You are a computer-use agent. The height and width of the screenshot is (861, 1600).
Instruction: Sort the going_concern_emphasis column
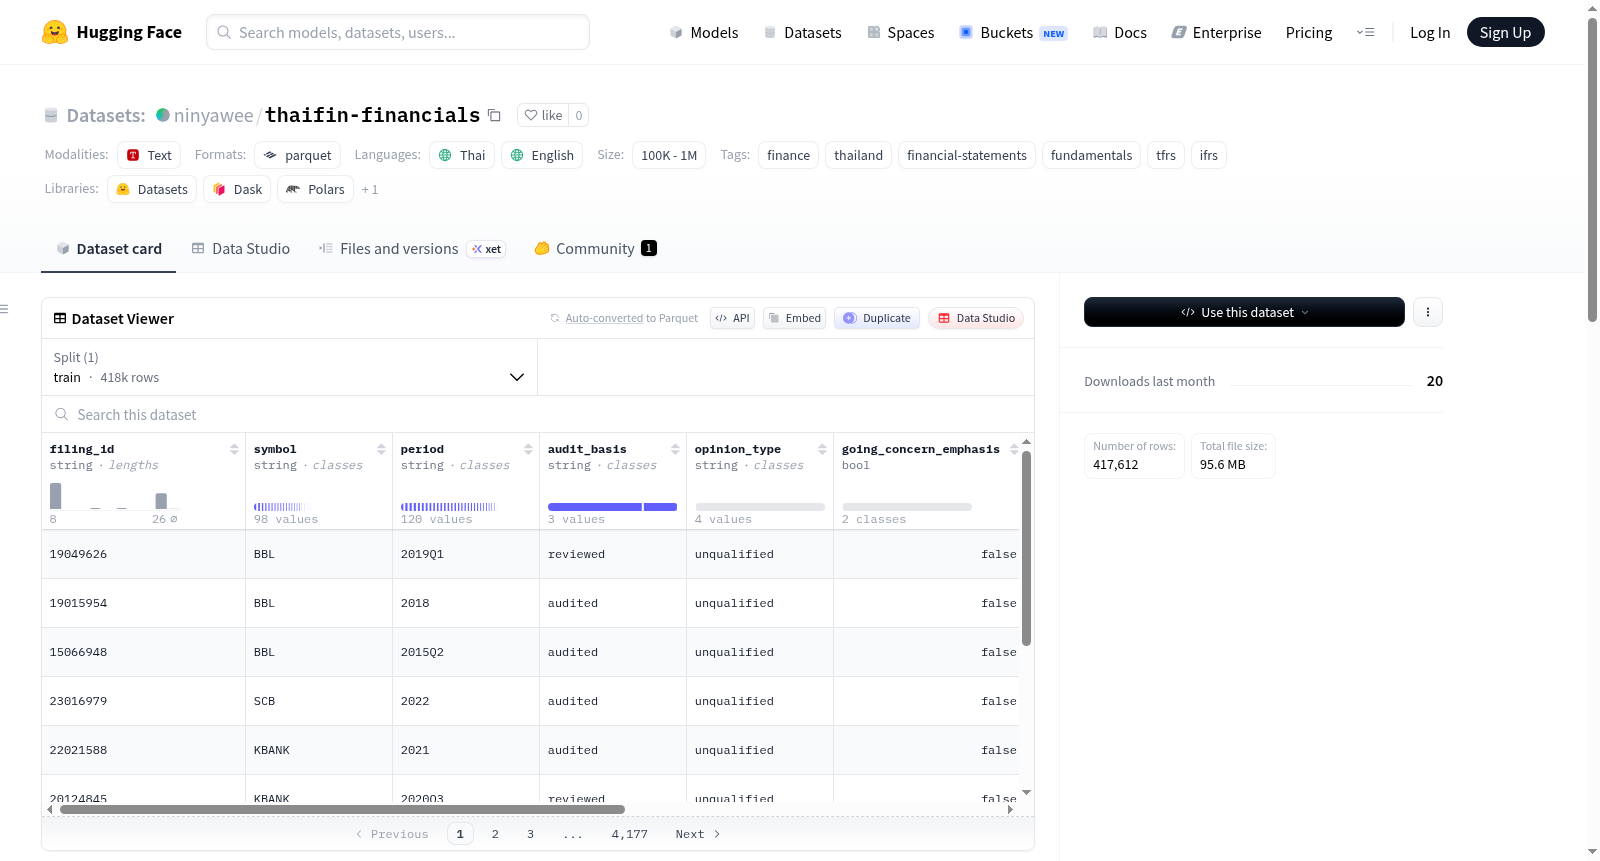click(1014, 449)
